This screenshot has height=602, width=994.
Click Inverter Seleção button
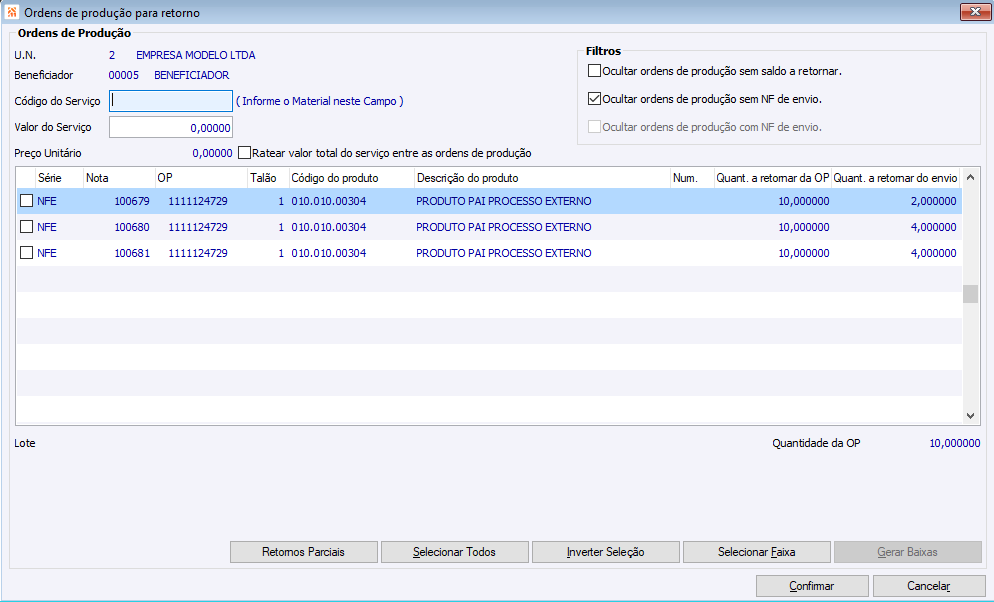point(605,552)
